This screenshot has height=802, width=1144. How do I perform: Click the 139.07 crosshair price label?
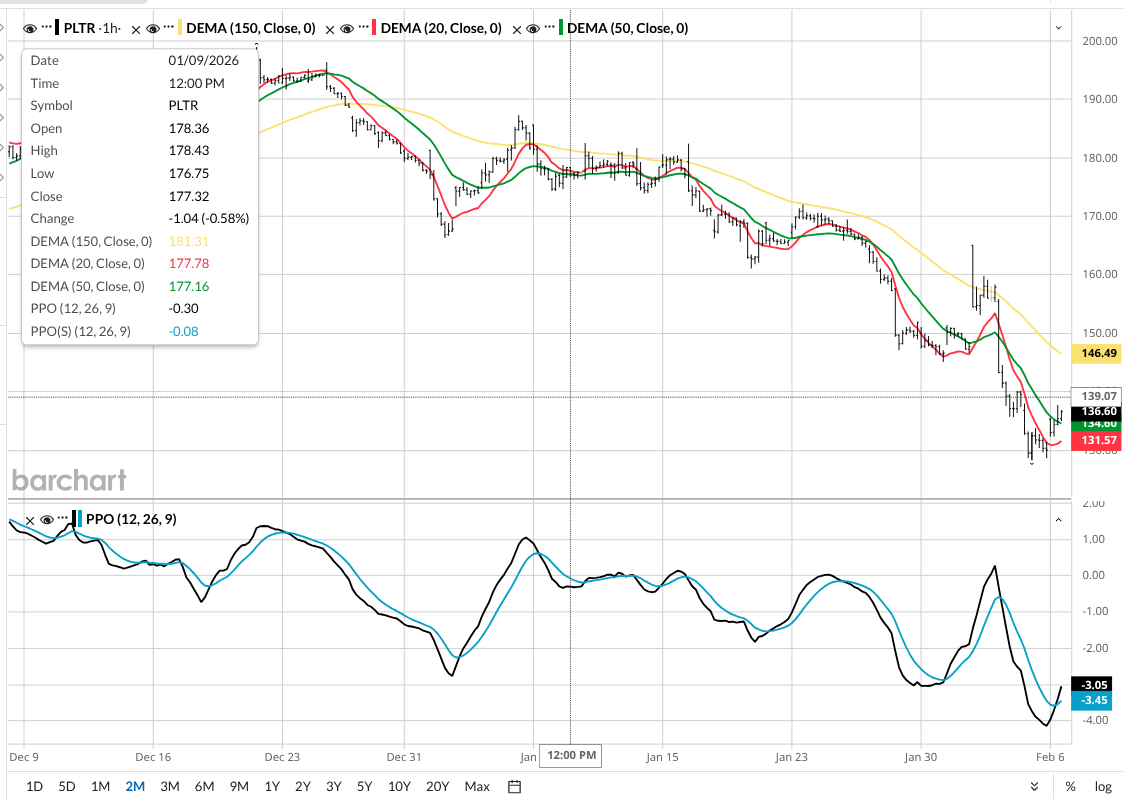pos(1097,396)
